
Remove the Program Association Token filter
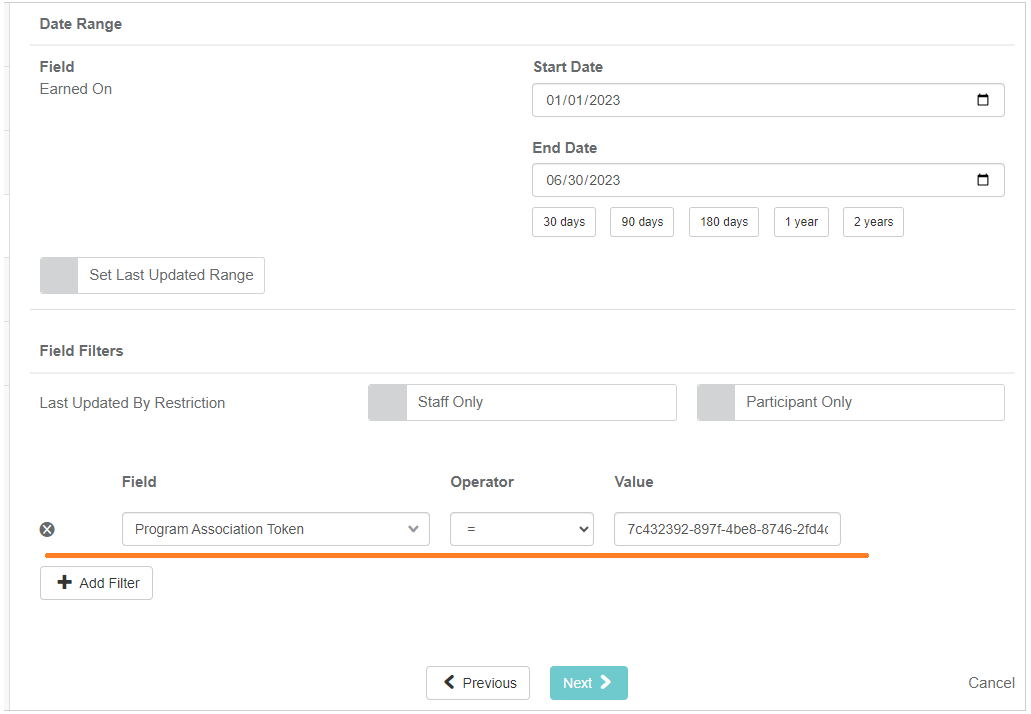47,530
